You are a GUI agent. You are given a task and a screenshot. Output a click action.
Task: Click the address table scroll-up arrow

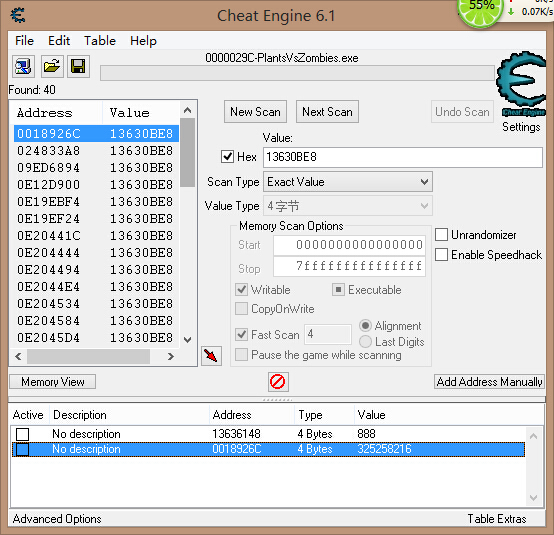pyautogui.click(x=534, y=436)
